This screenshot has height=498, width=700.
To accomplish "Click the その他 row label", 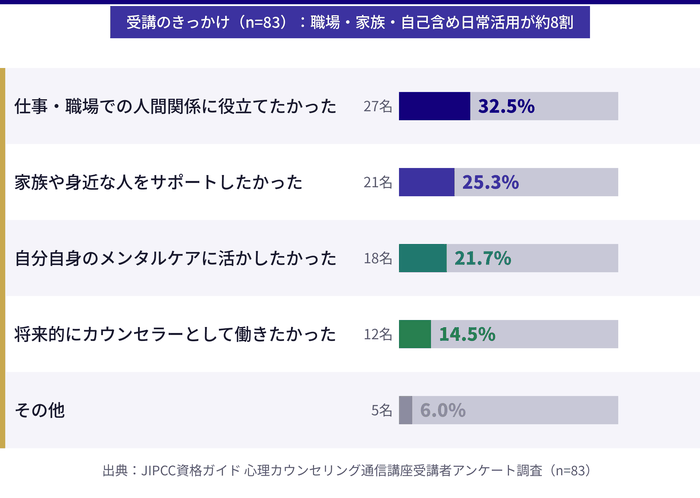I will click(40, 410).
